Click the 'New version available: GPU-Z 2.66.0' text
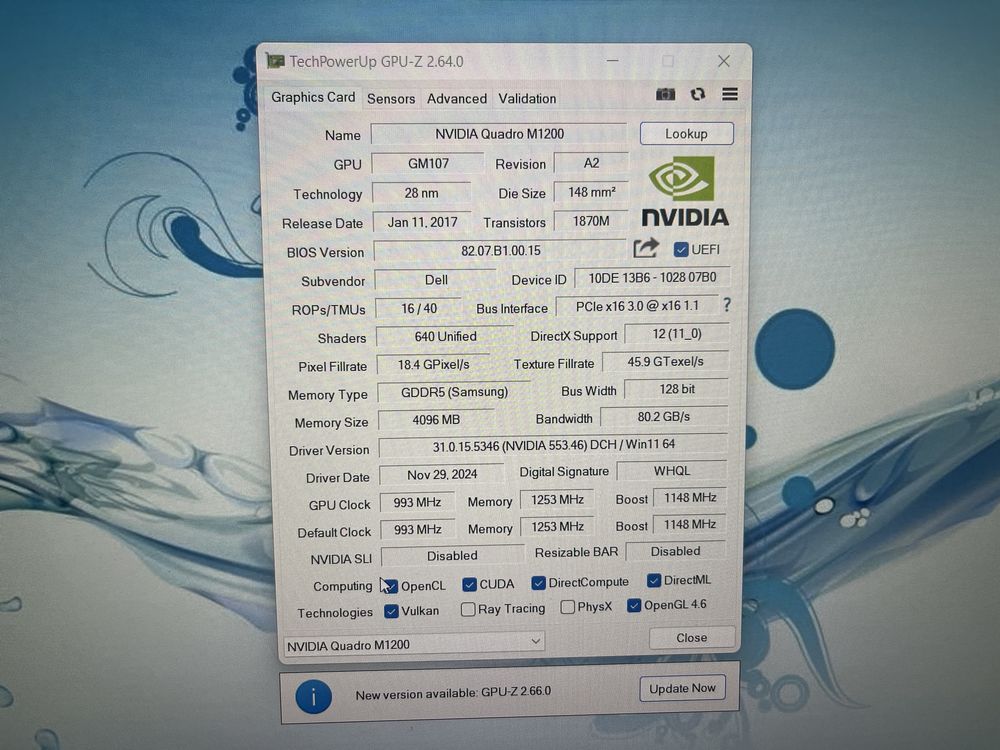 coord(453,693)
